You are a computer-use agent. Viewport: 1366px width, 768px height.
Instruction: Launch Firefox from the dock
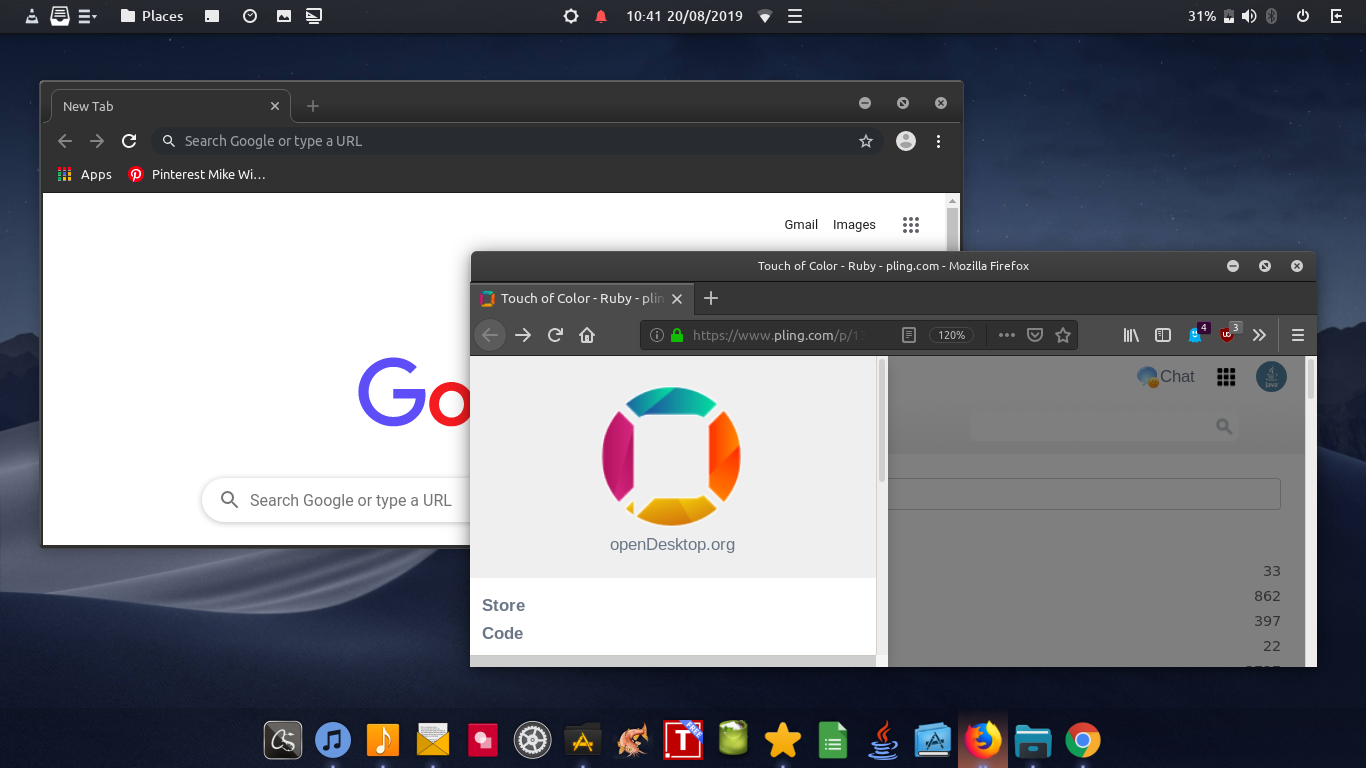[983, 741]
